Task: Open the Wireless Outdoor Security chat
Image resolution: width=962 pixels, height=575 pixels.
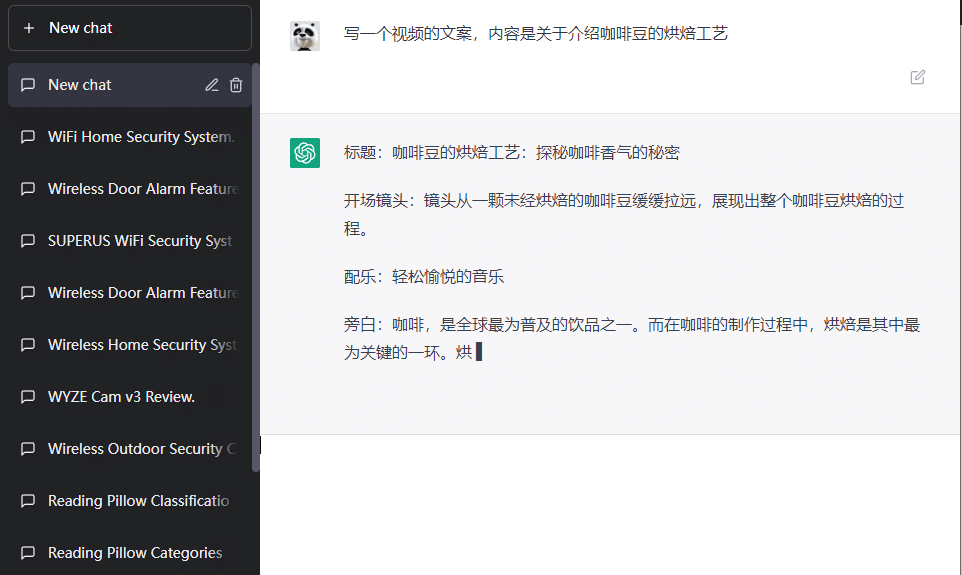Action: tap(129, 449)
